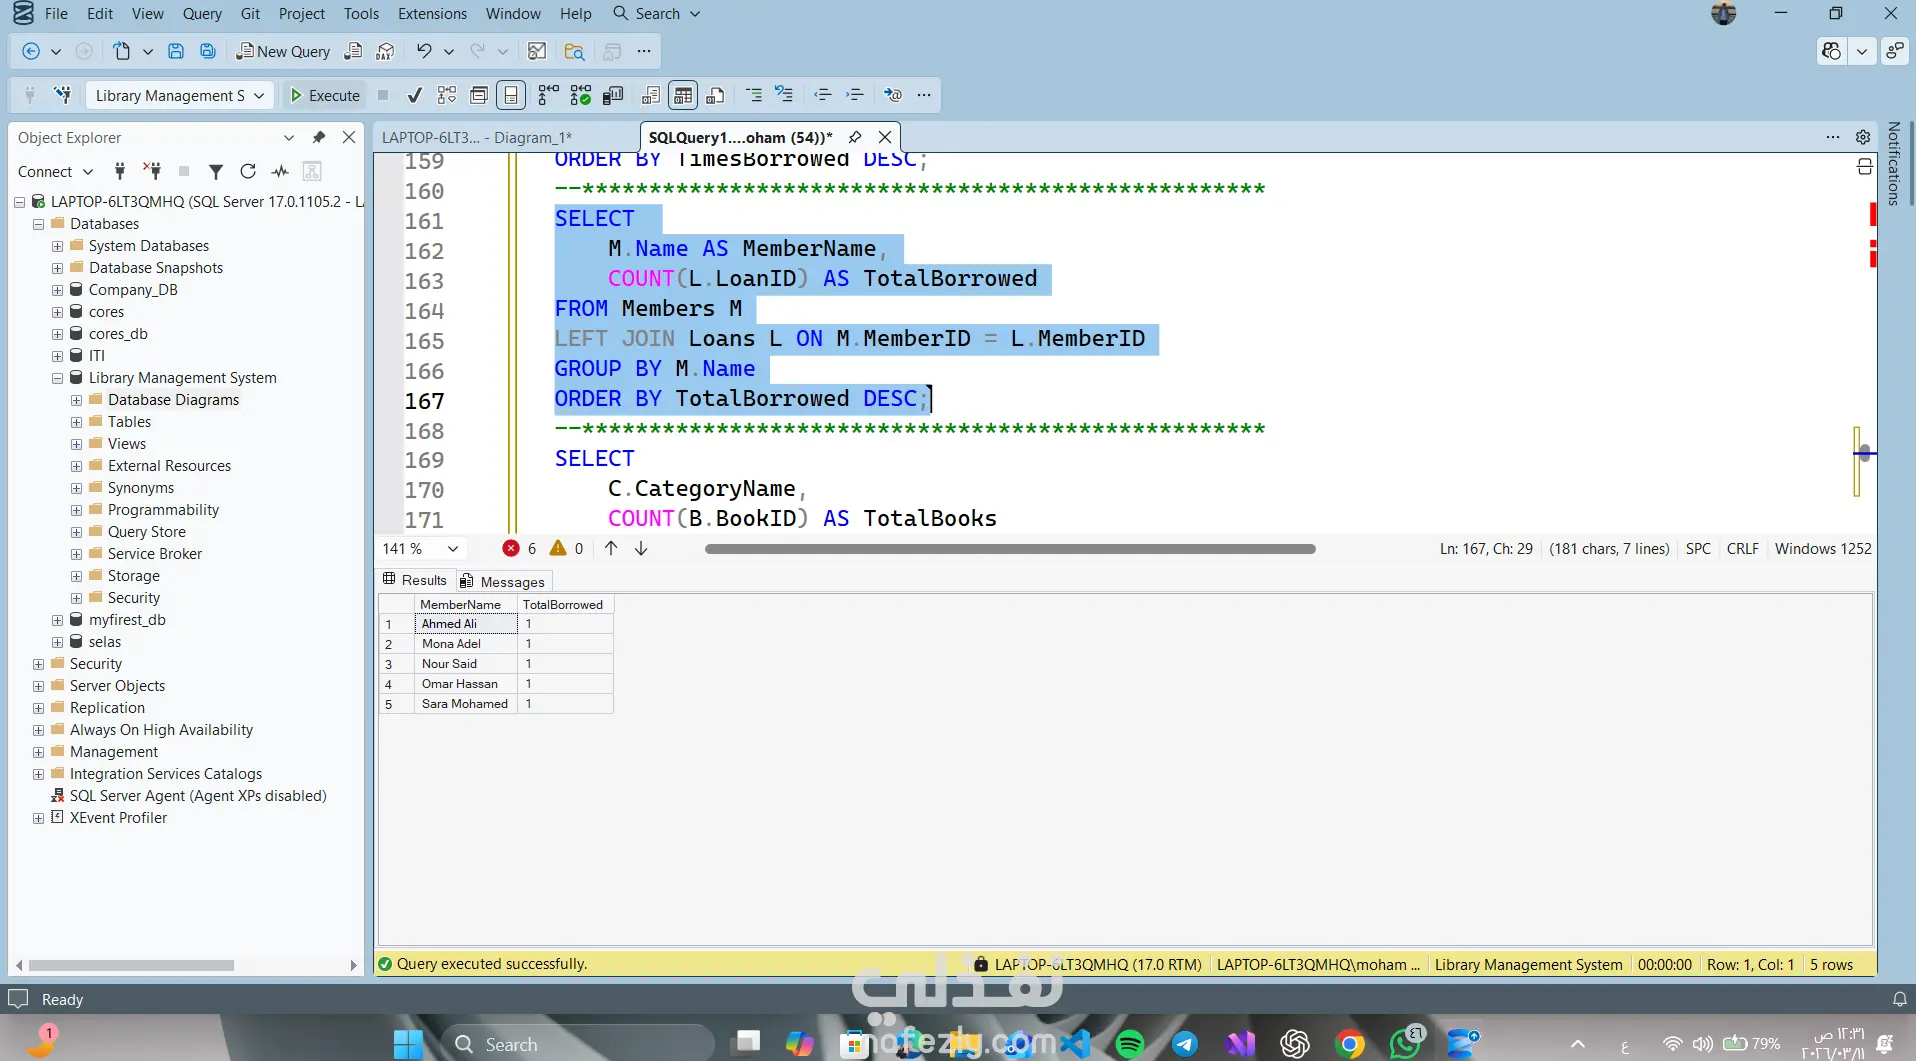Expand the Tables folder node
This screenshot has height=1061, width=1916.
click(77, 422)
